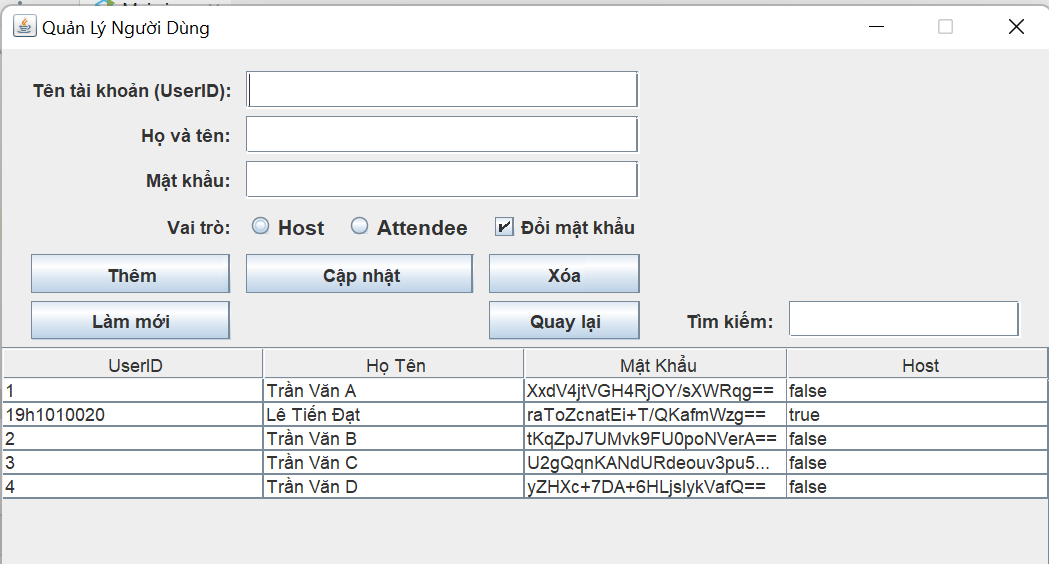Select the Trần Văn C table row

tap(525, 463)
